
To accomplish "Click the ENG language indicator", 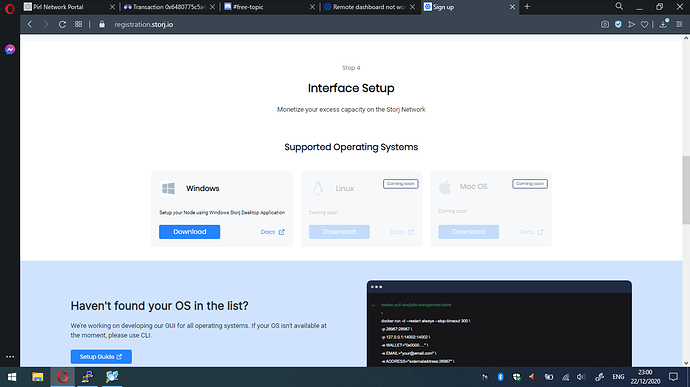I will point(618,377).
